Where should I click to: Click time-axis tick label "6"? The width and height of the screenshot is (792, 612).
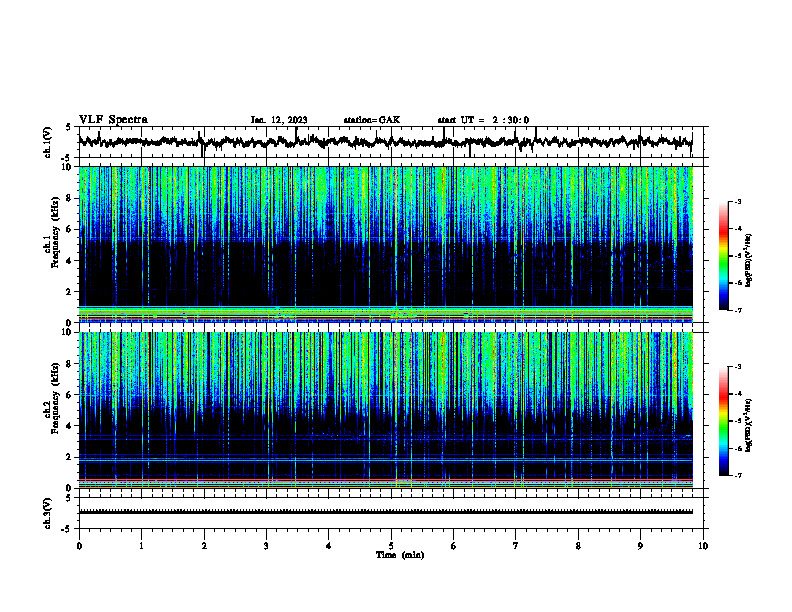[x=454, y=546]
